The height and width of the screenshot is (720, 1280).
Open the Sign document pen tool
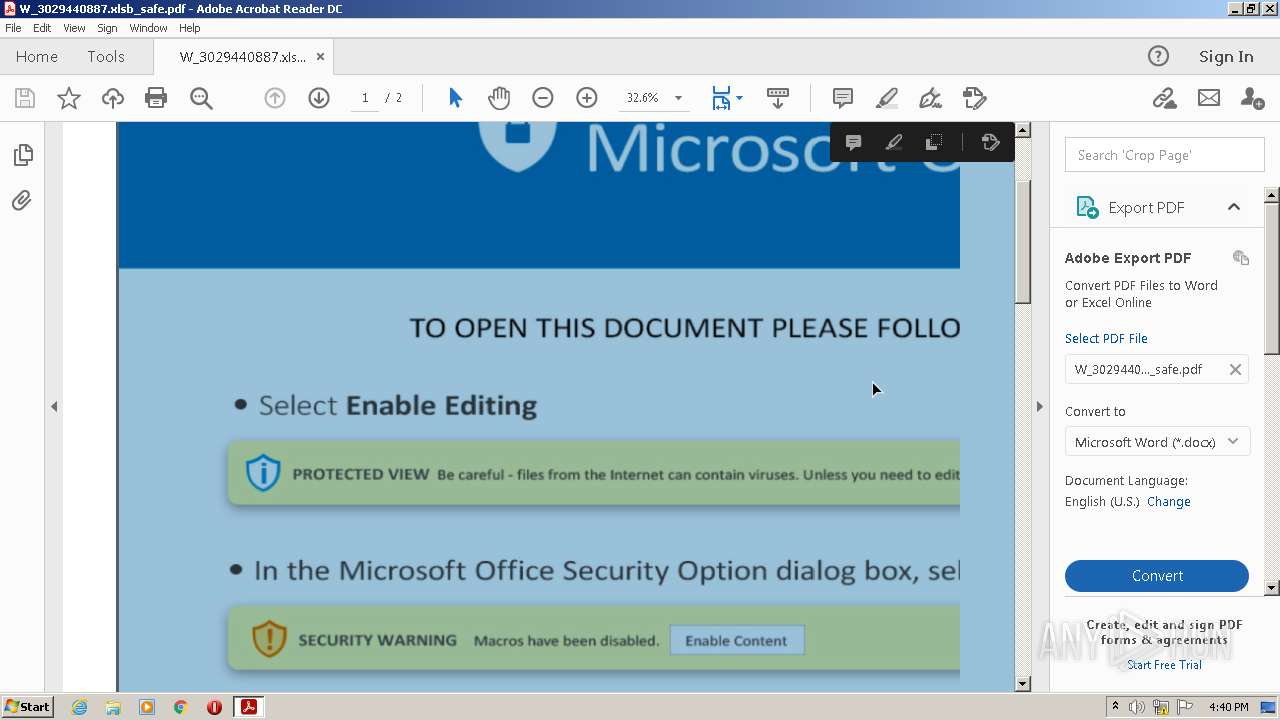(930, 98)
